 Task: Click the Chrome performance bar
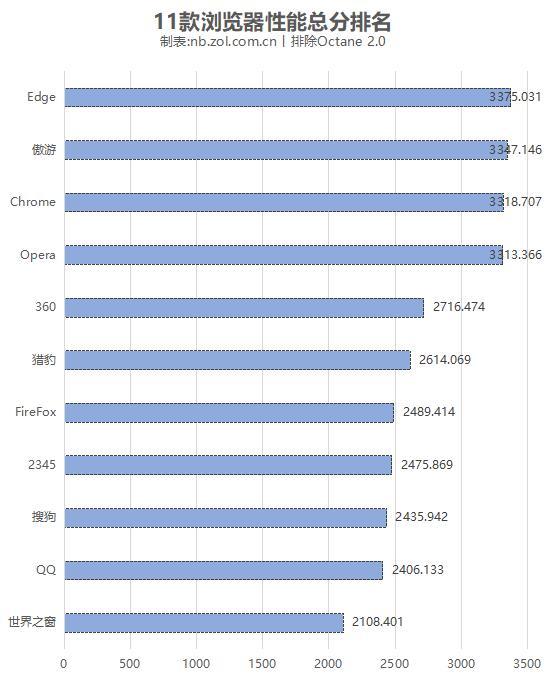coord(284,202)
